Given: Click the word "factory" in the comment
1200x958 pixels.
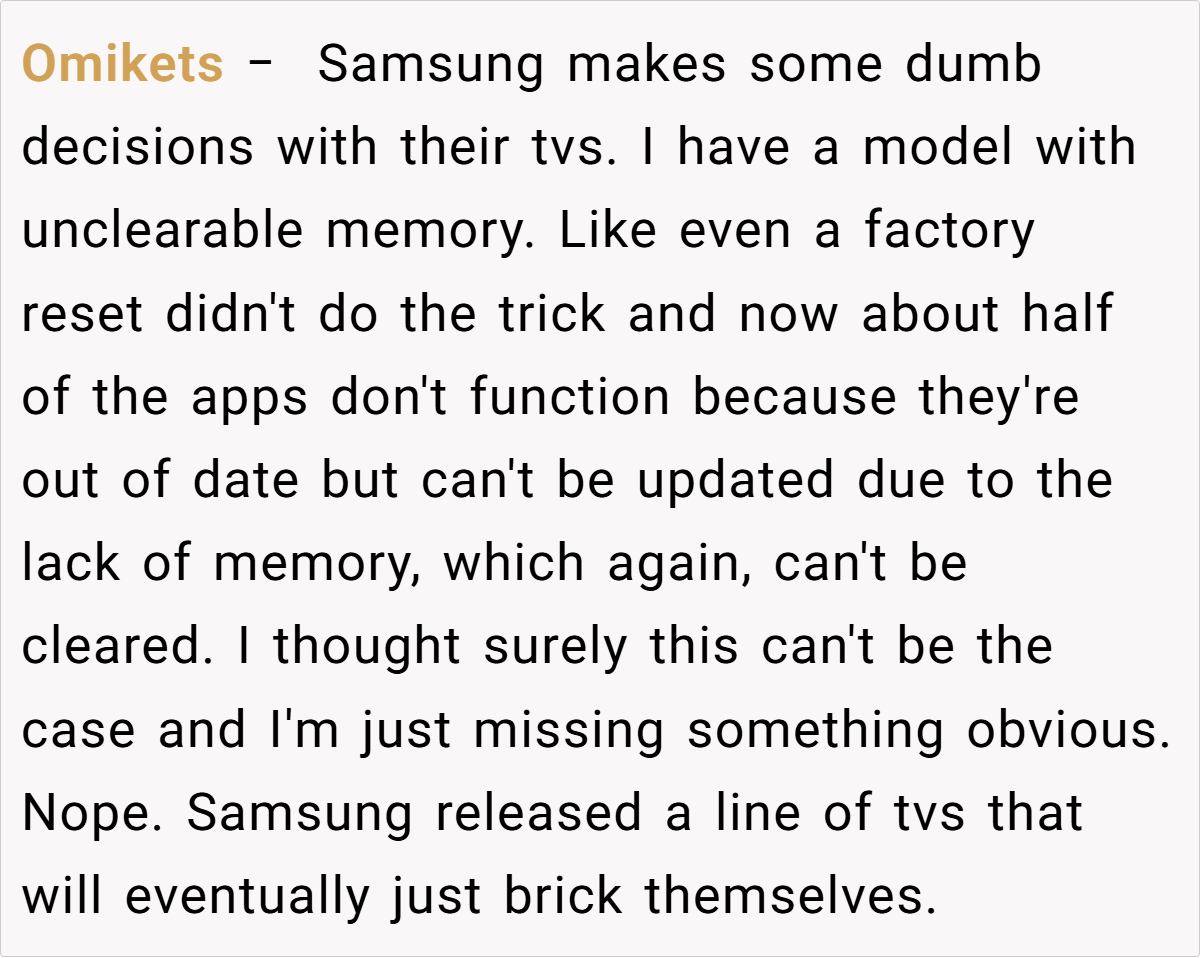Looking at the screenshot, I should point(949,231).
